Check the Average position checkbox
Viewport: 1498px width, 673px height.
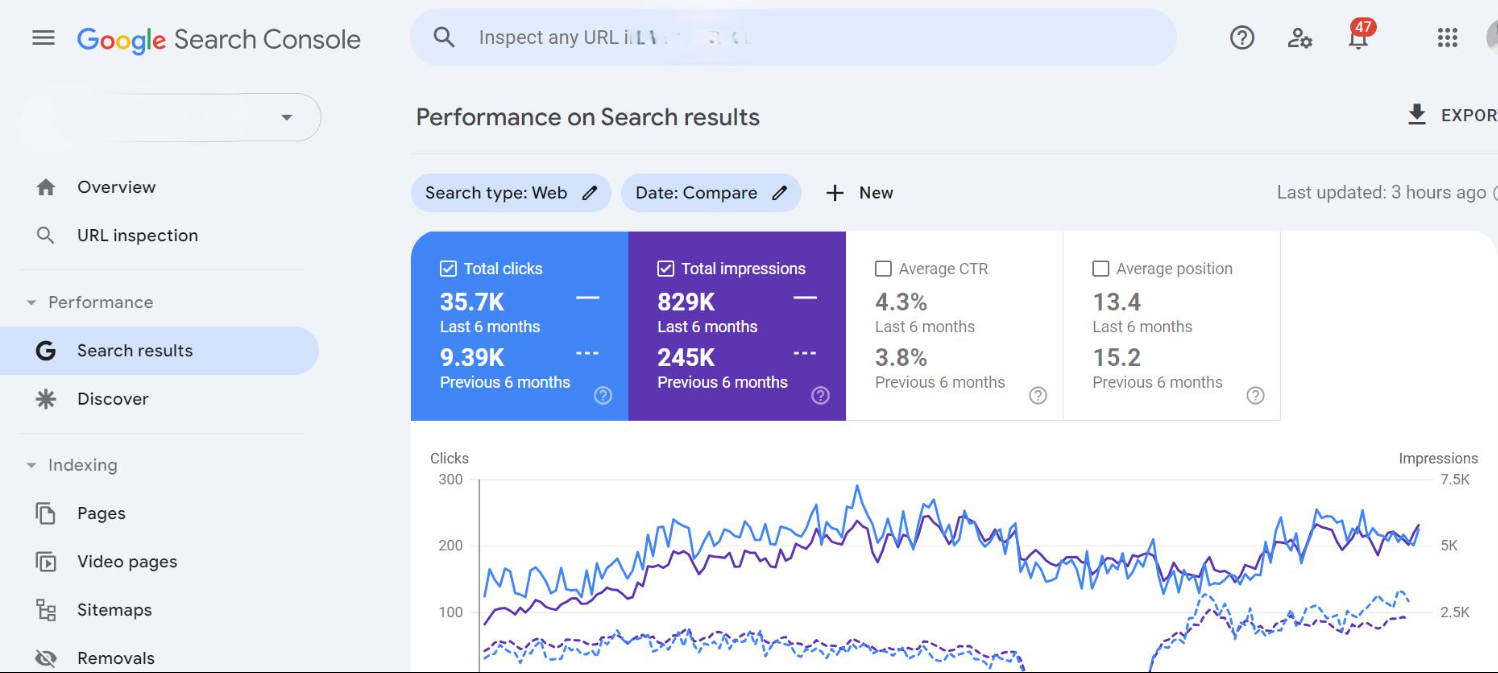coord(1101,269)
